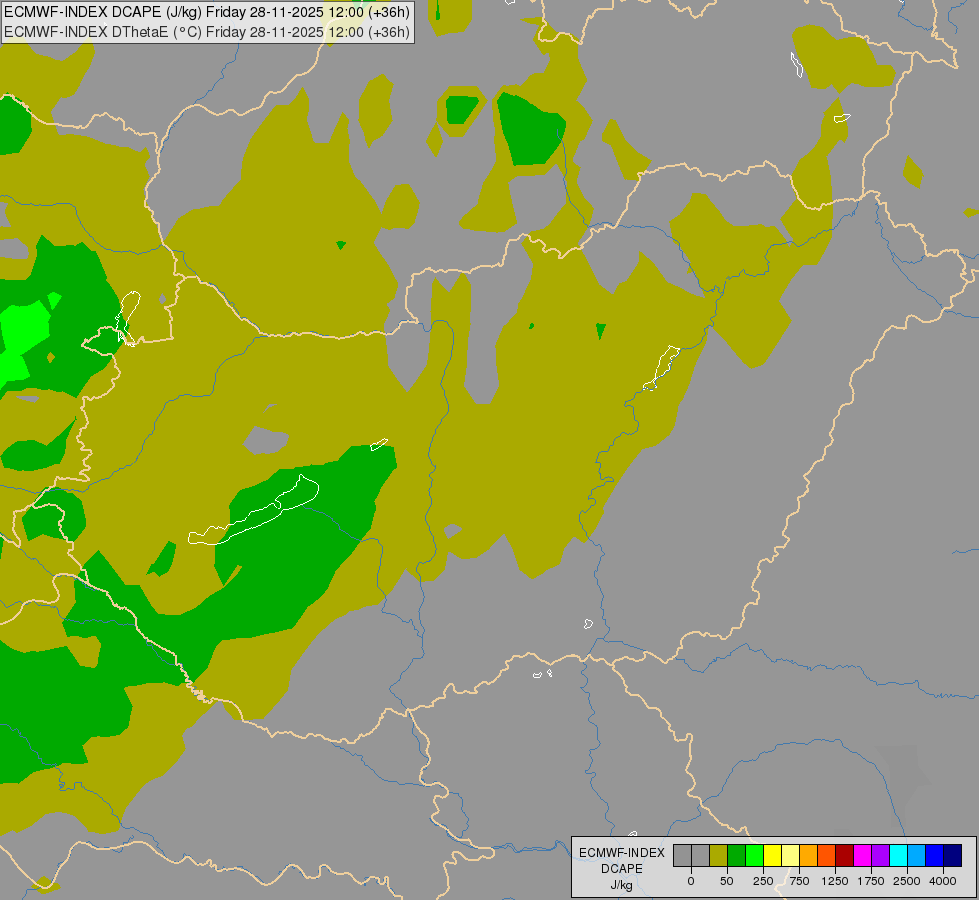Click the legend value 4000
Image resolution: width=979 pixels, height=900 pixels.
(x=943, y=881)
